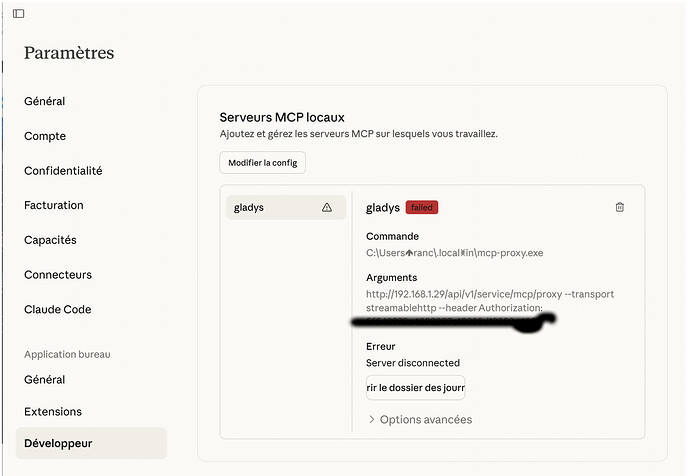Open the Confidentialité settings page
The image size is (690, 476).
(x=63, y=171)
